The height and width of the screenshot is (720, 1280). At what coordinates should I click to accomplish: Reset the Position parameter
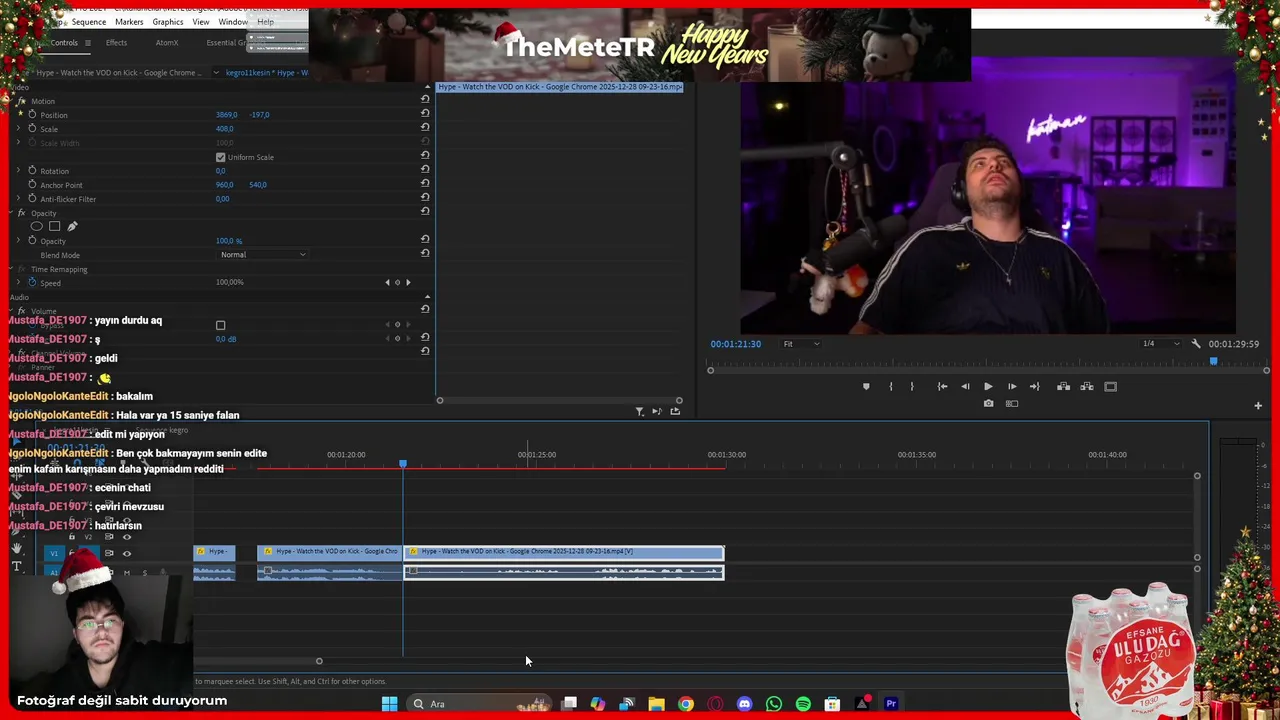[x=425, y=113]
